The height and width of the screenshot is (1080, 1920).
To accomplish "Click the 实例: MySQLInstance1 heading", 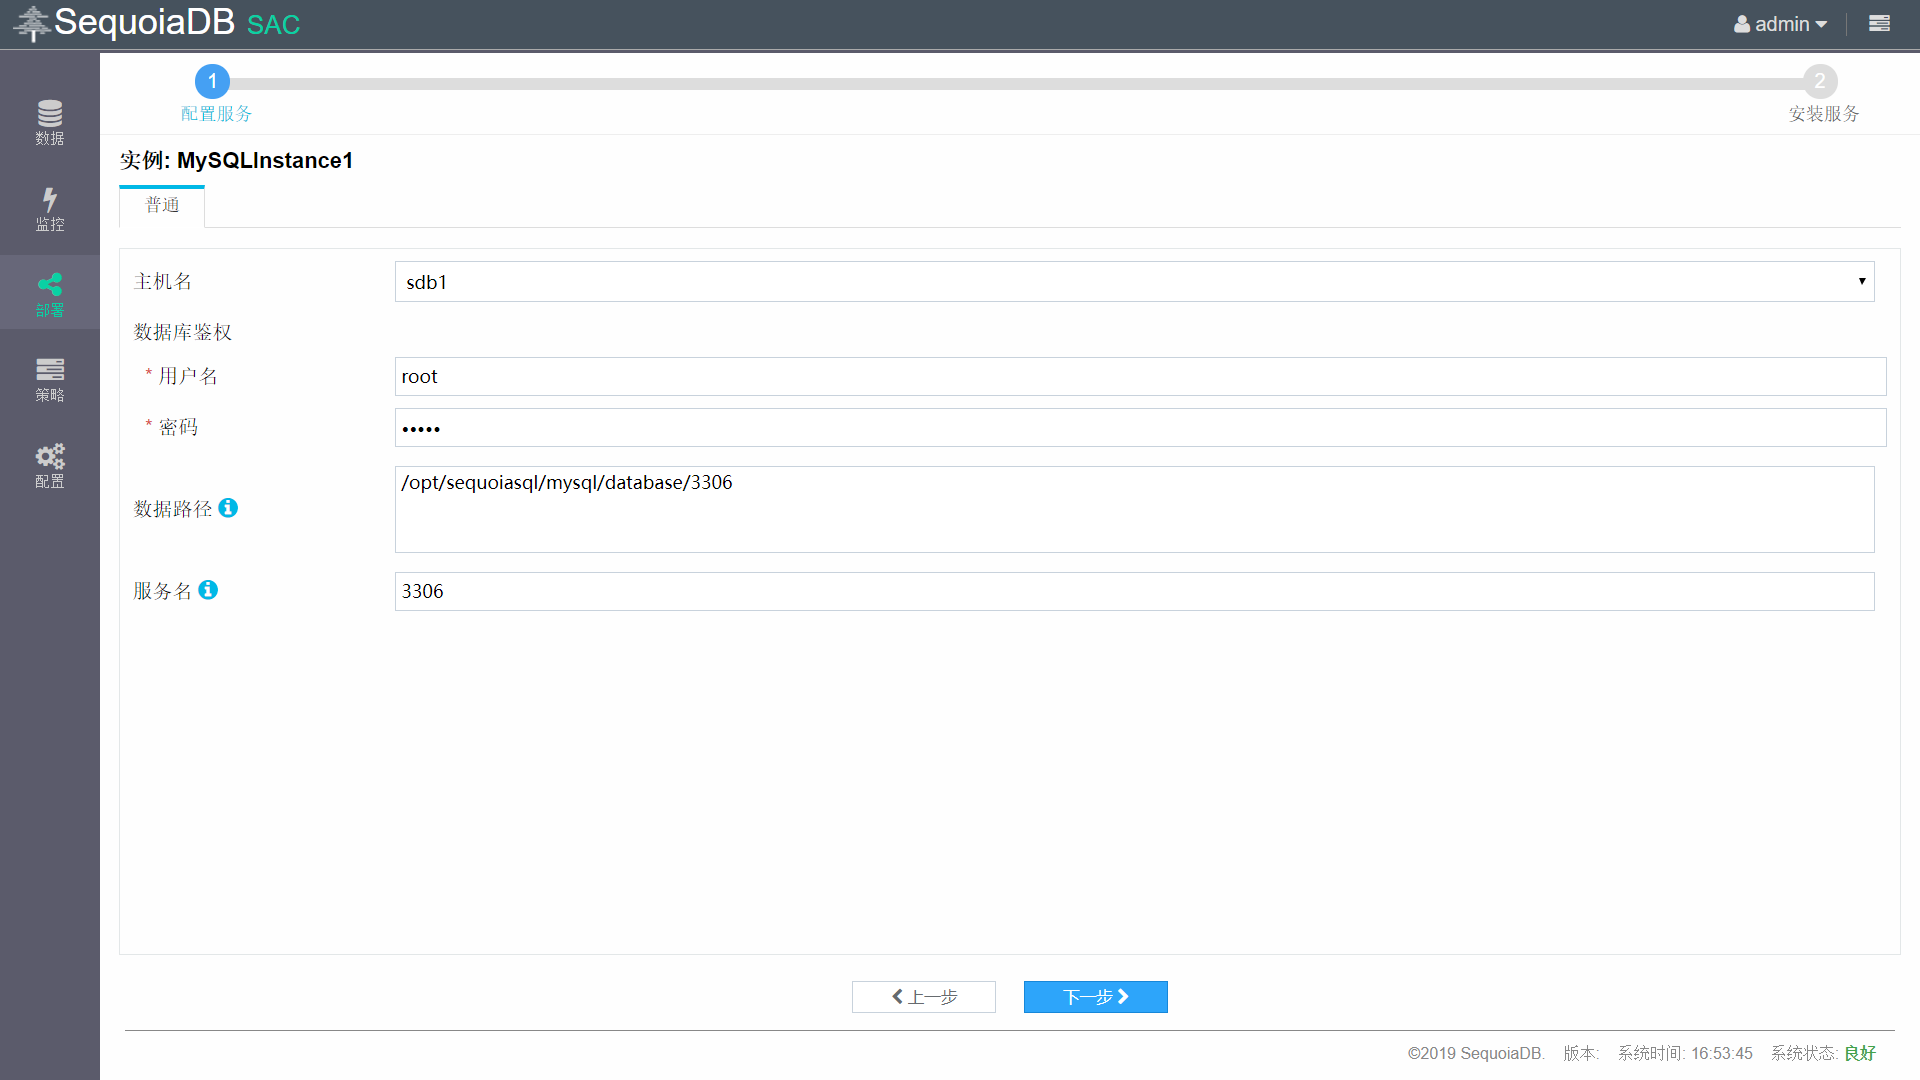I will [x=236, y=161].
